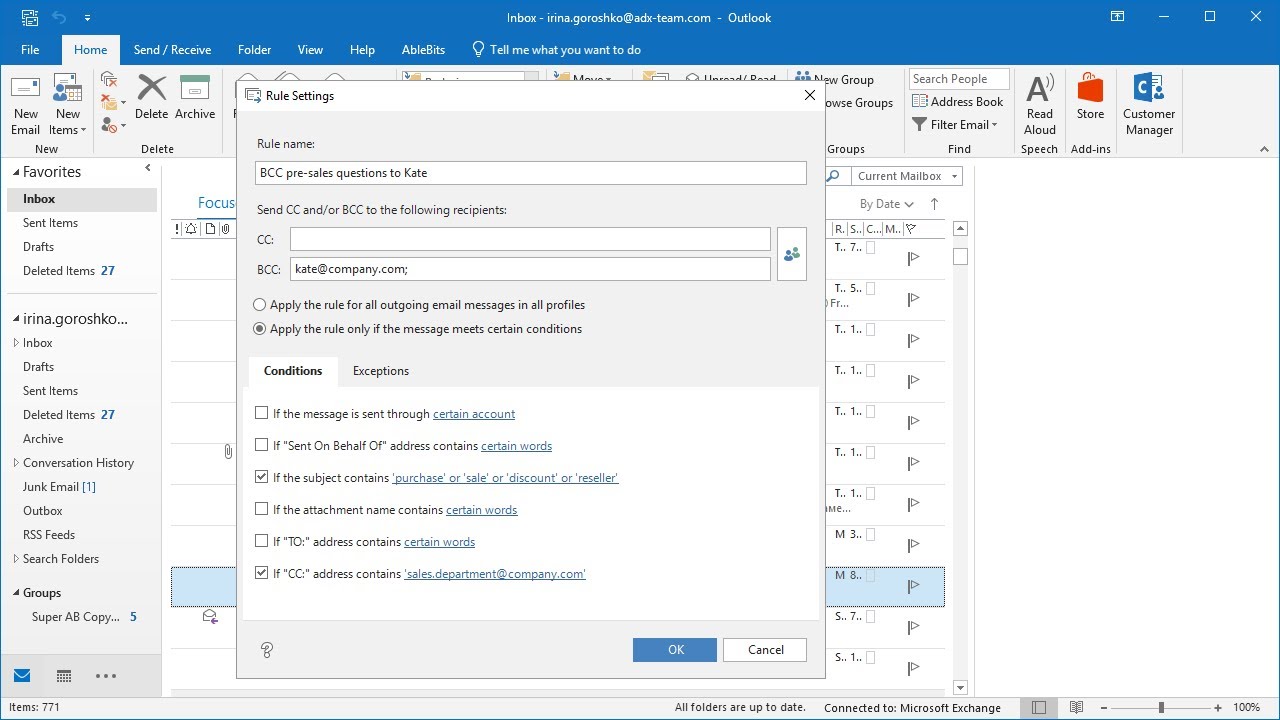Click OK in Rule Settings
1280x720 pixels.
[675, 650]
